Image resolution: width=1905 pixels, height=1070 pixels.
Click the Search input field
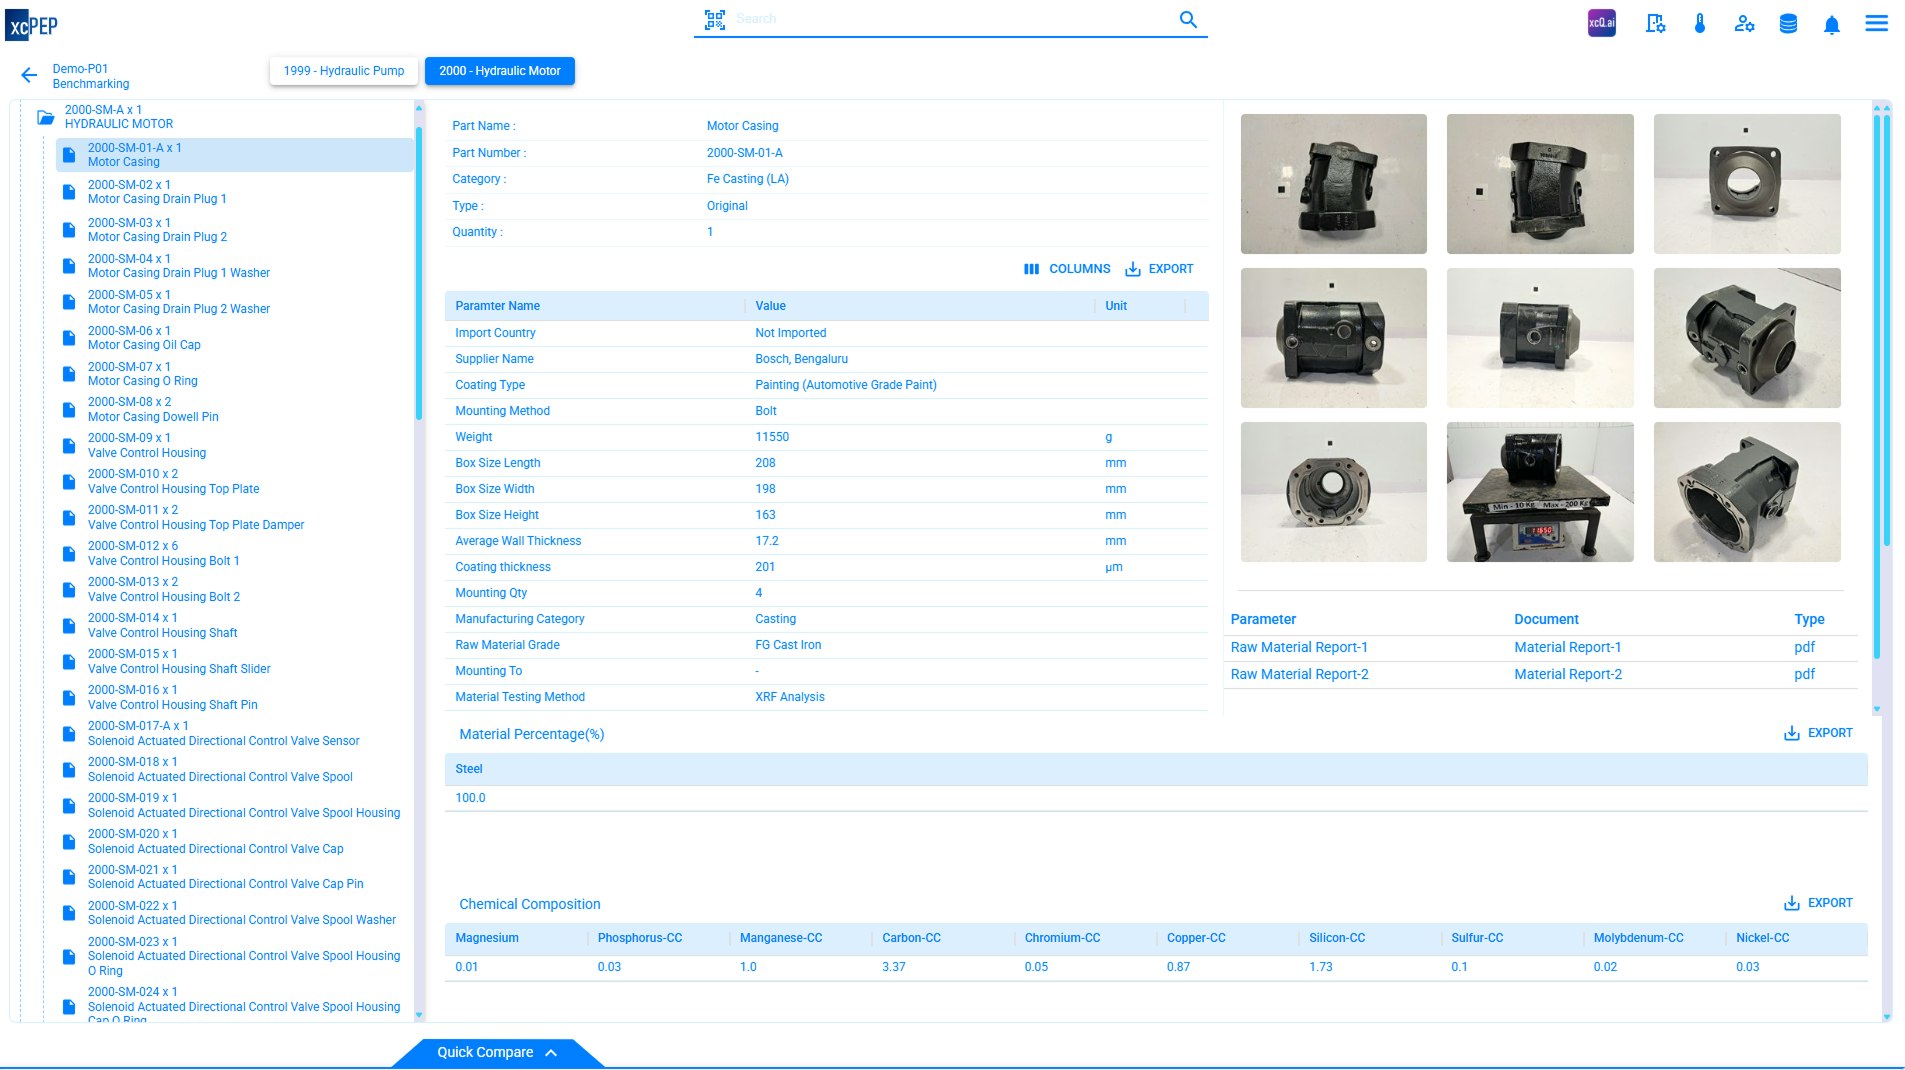point(950,19)
